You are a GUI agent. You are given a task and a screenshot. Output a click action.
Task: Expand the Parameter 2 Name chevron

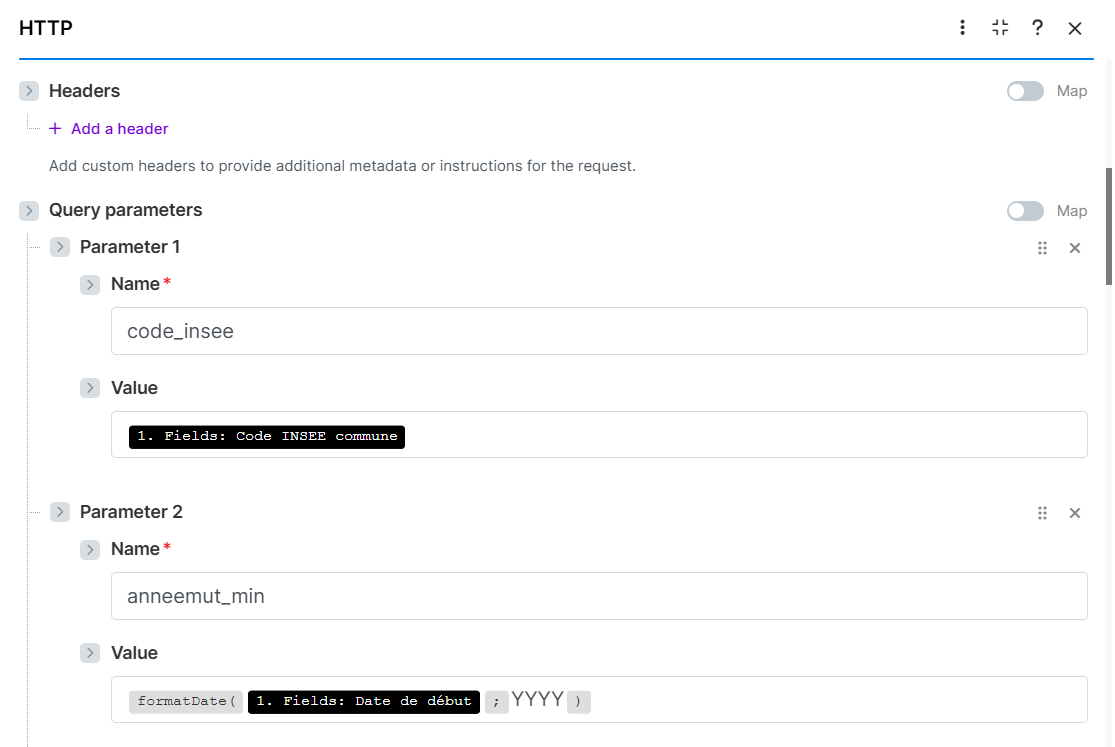click(90, 550)
